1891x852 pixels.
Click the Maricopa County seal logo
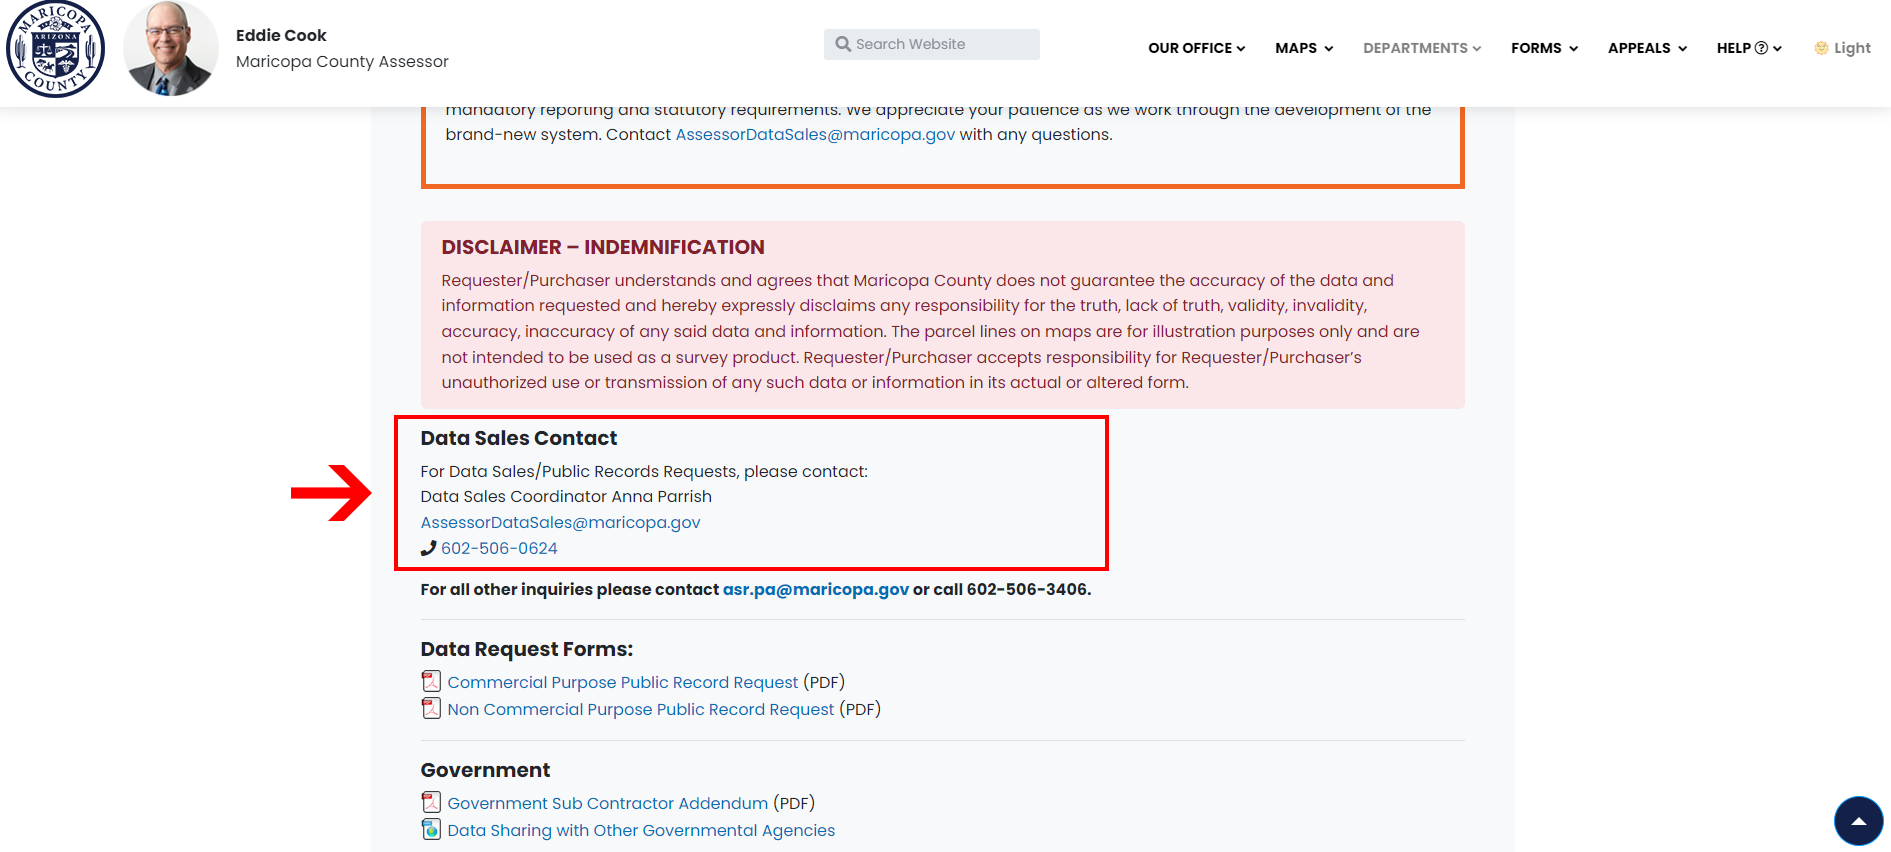[x=55, y=49]
